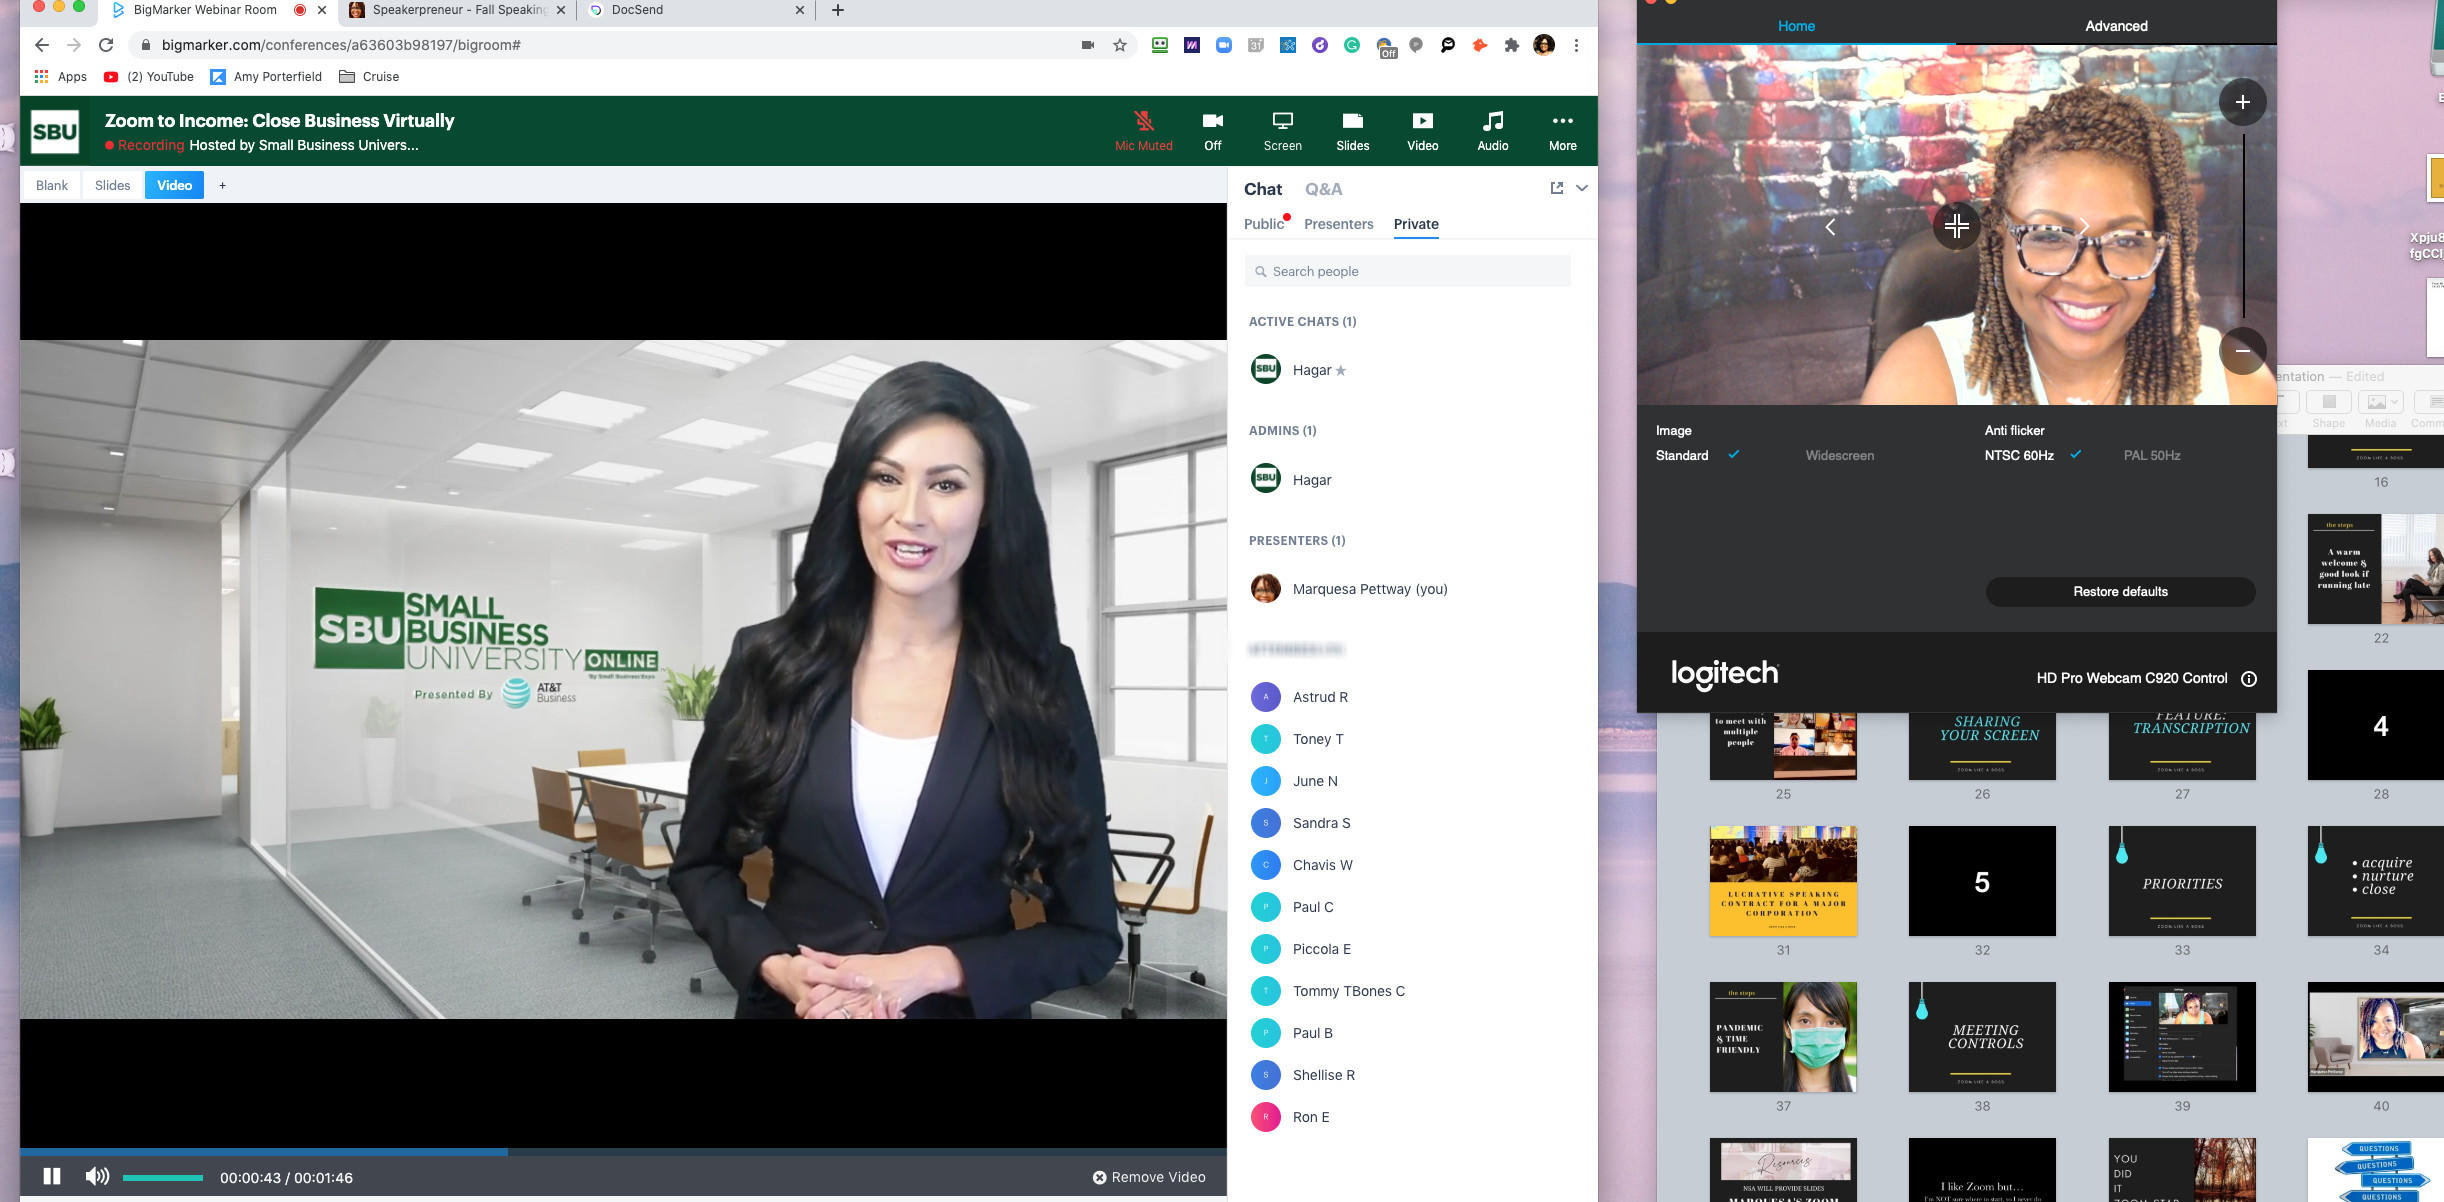Viewport: 2444px width, 1202px height.
Task: Open the camera permission icon in address bar
Action: [x=1087, y=45]
